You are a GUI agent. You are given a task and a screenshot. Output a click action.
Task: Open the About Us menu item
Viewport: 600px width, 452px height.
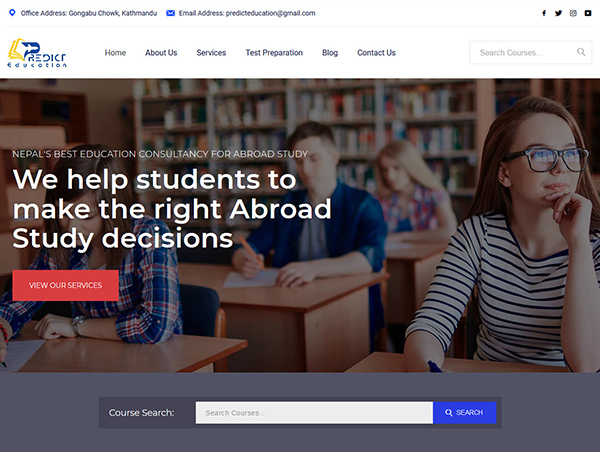(x=161, y=53)
